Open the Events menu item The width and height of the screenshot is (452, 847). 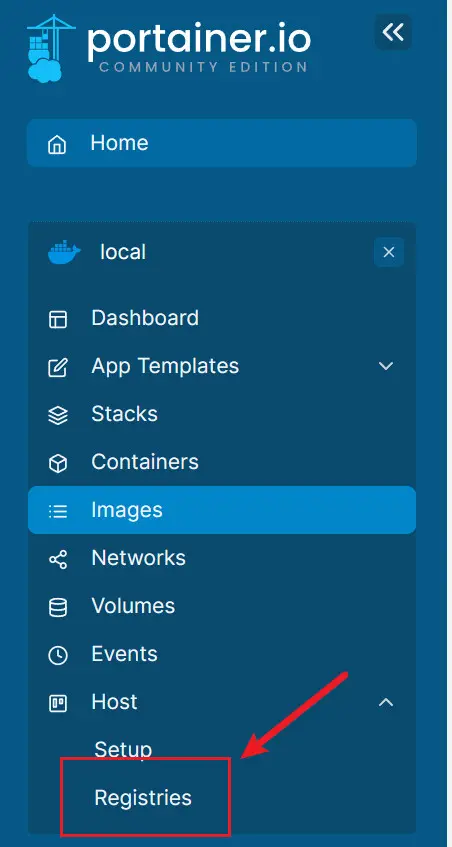coord(222,654)
